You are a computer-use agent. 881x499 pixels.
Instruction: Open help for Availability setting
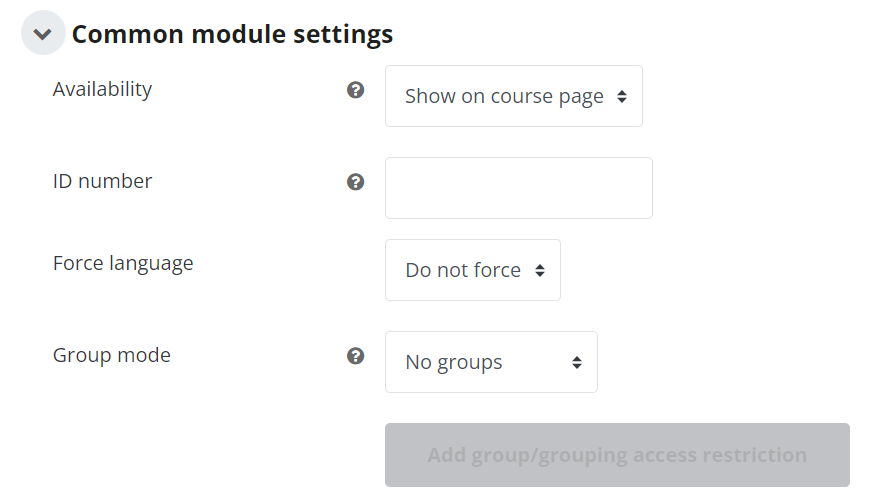pos(355,89)
